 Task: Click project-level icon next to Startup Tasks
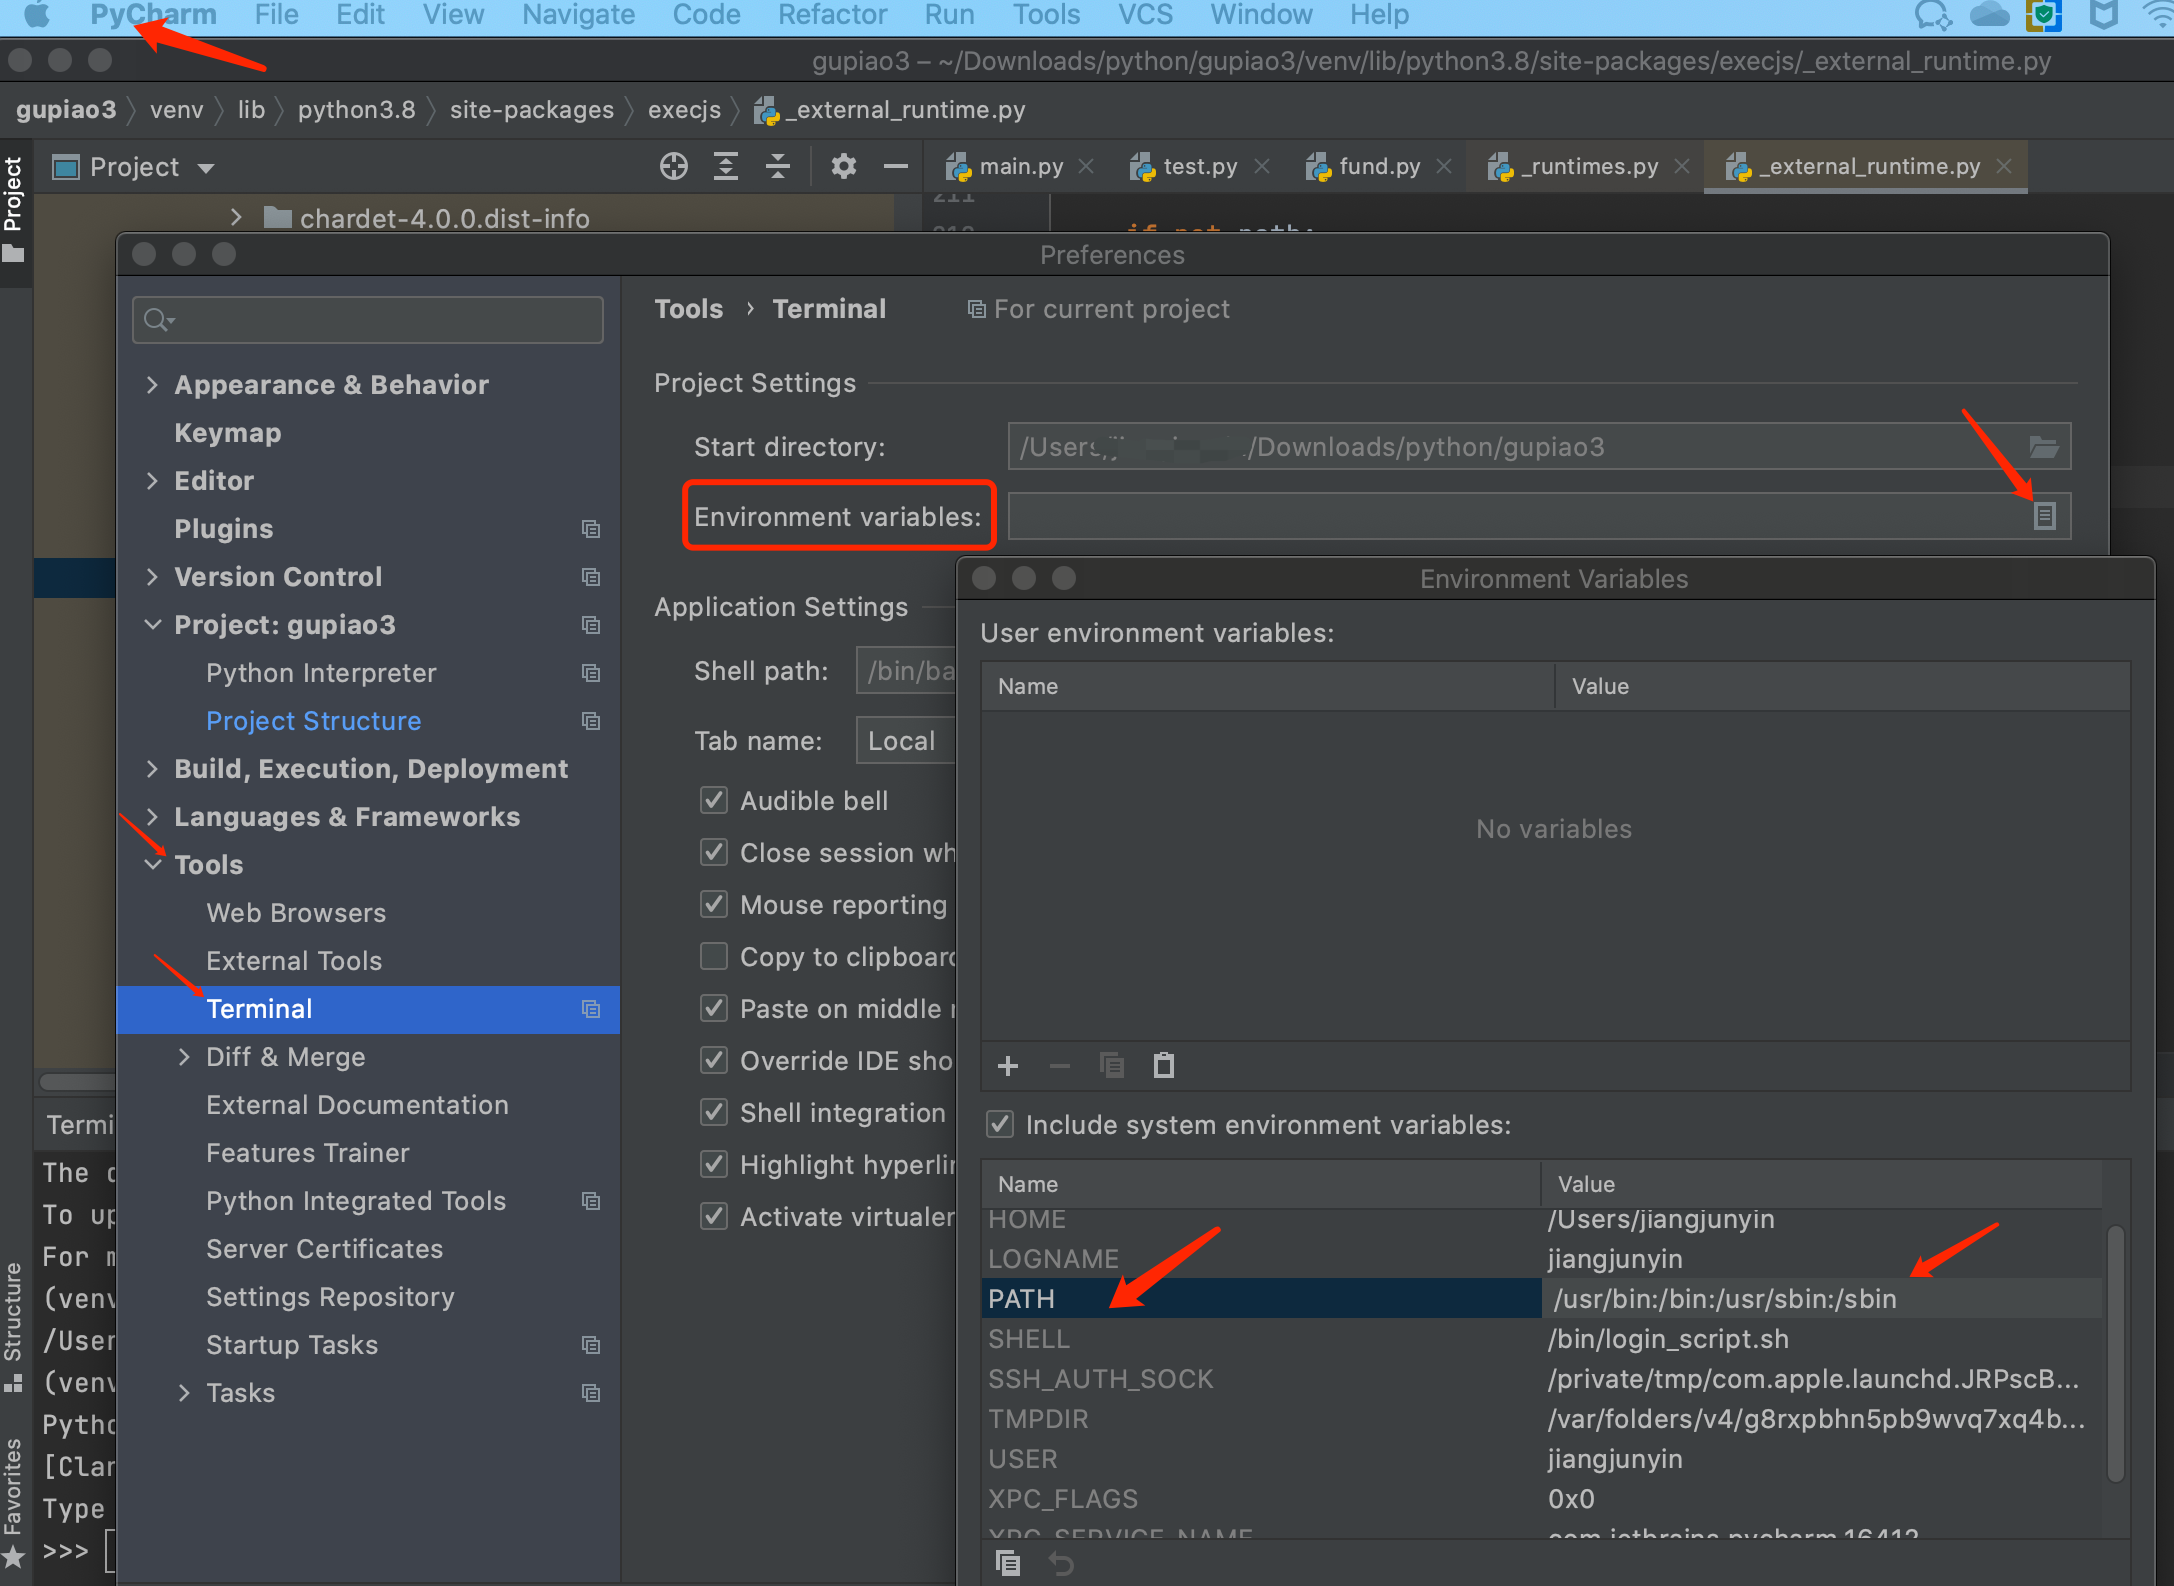coord(591,1345)
